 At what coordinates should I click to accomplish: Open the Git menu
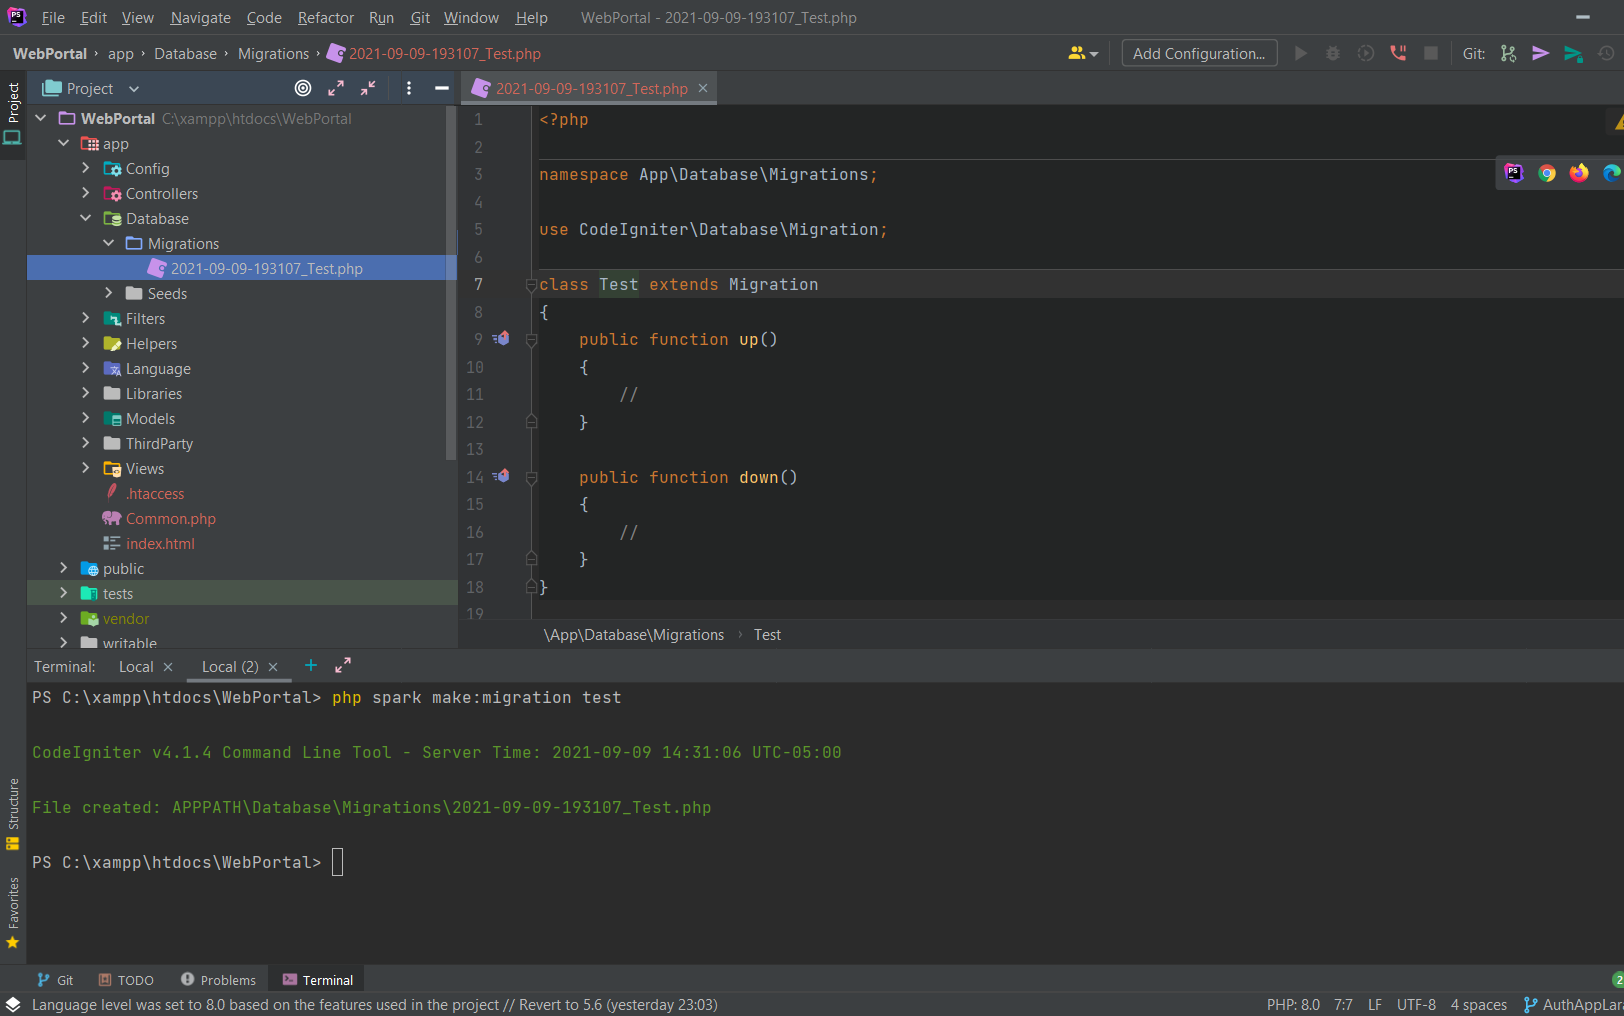(x=420, y=18)
